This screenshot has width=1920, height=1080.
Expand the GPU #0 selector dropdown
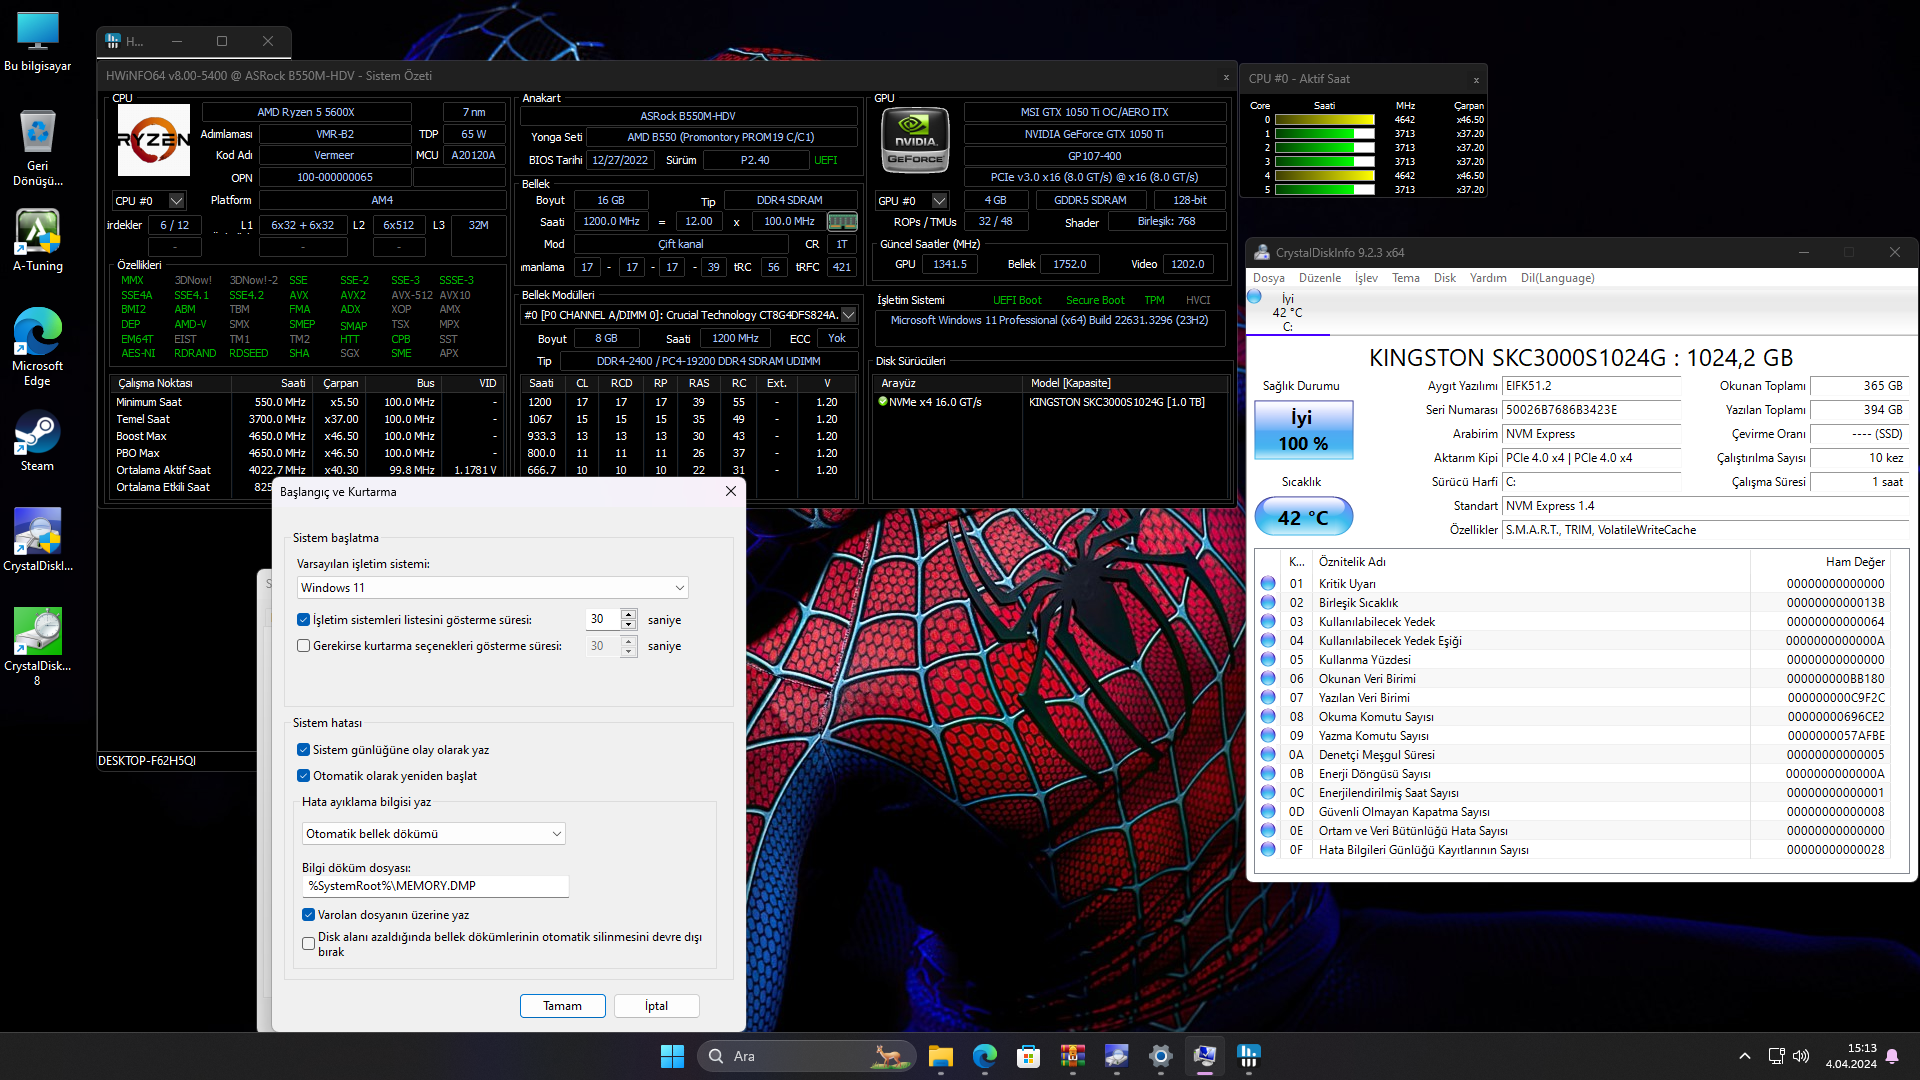[x=939, y=201]
